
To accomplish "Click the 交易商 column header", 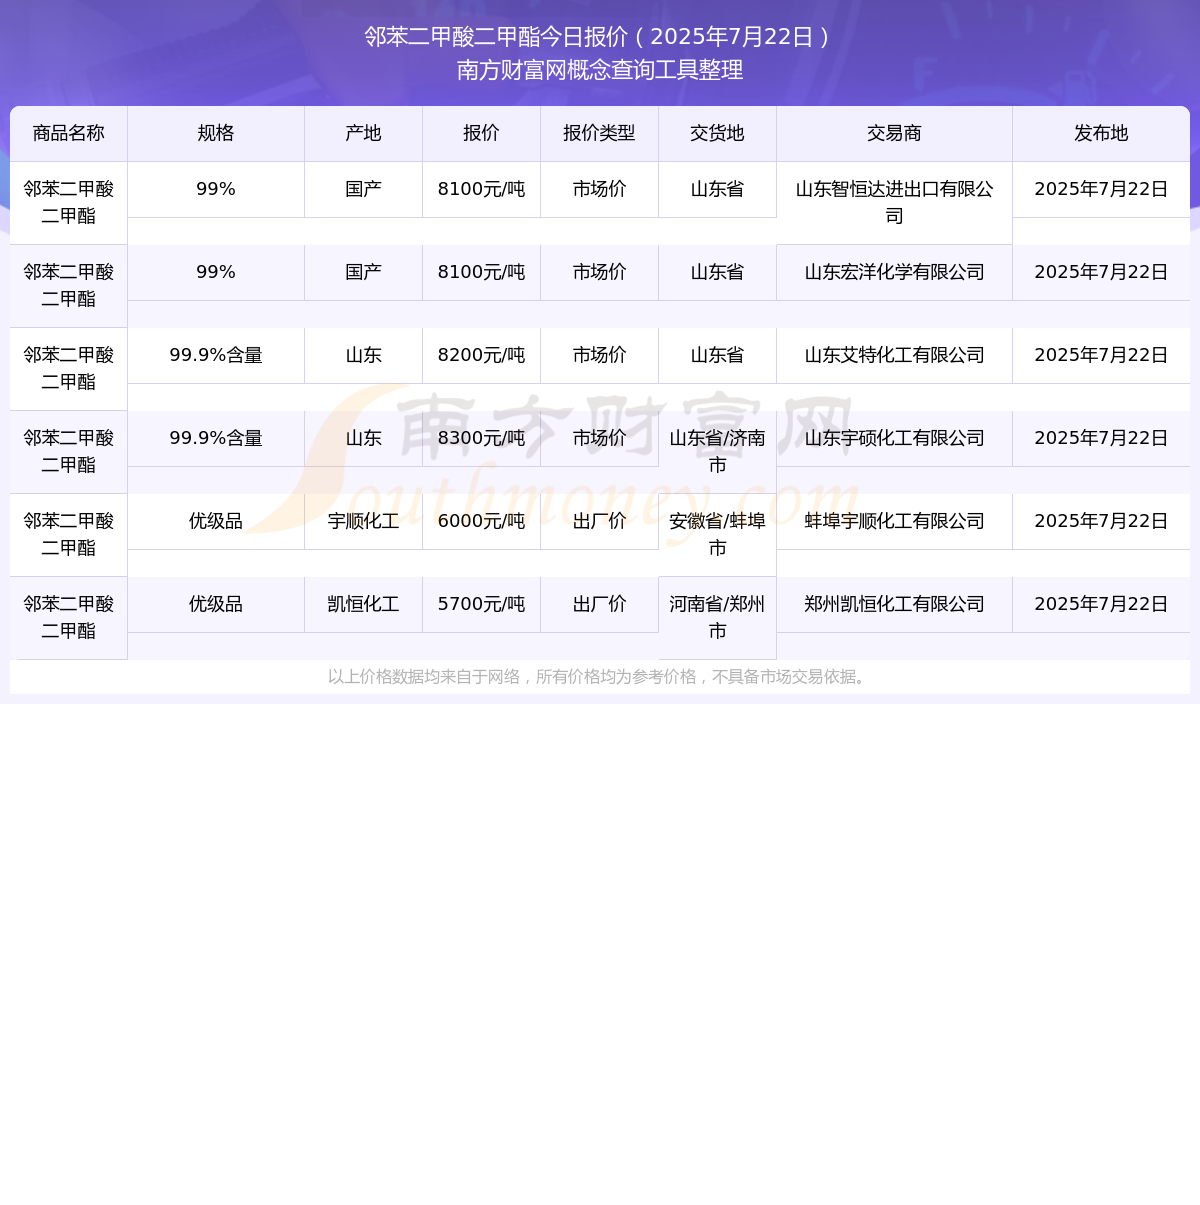I will coord(895,134).
